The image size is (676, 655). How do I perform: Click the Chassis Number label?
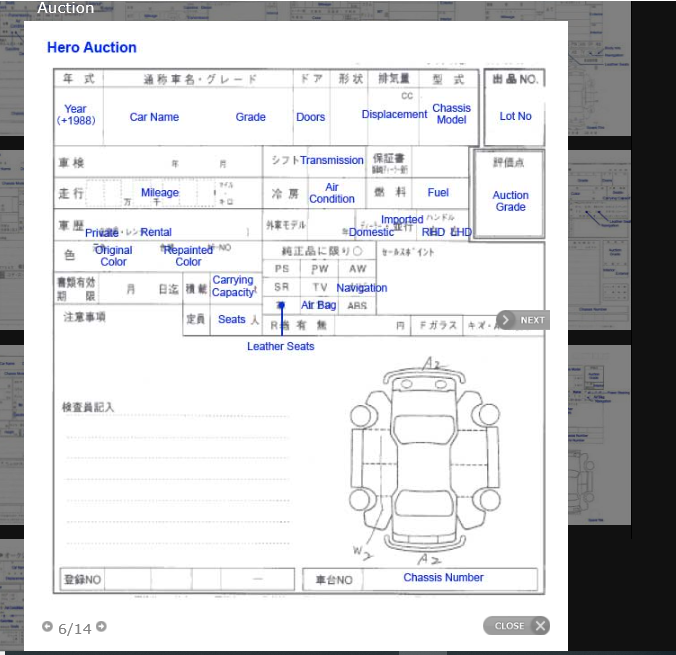coord(443,577)
